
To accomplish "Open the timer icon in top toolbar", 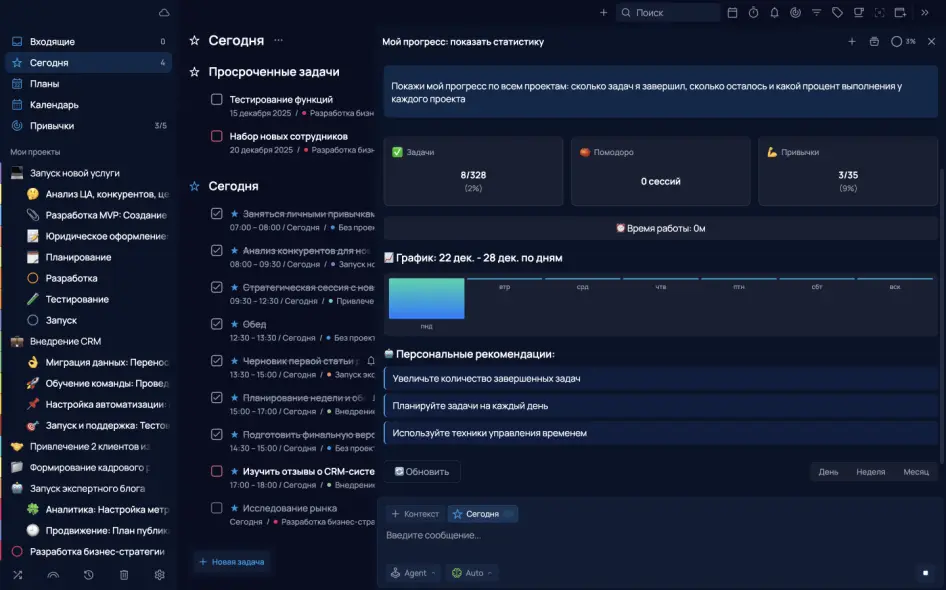I will [753, 13].
